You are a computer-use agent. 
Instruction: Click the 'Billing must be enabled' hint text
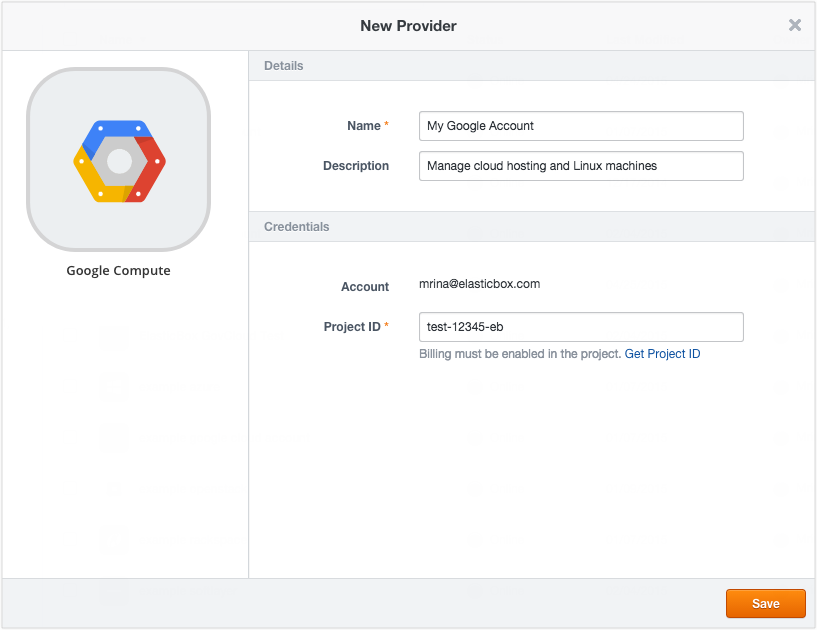(x=520, y=354)
